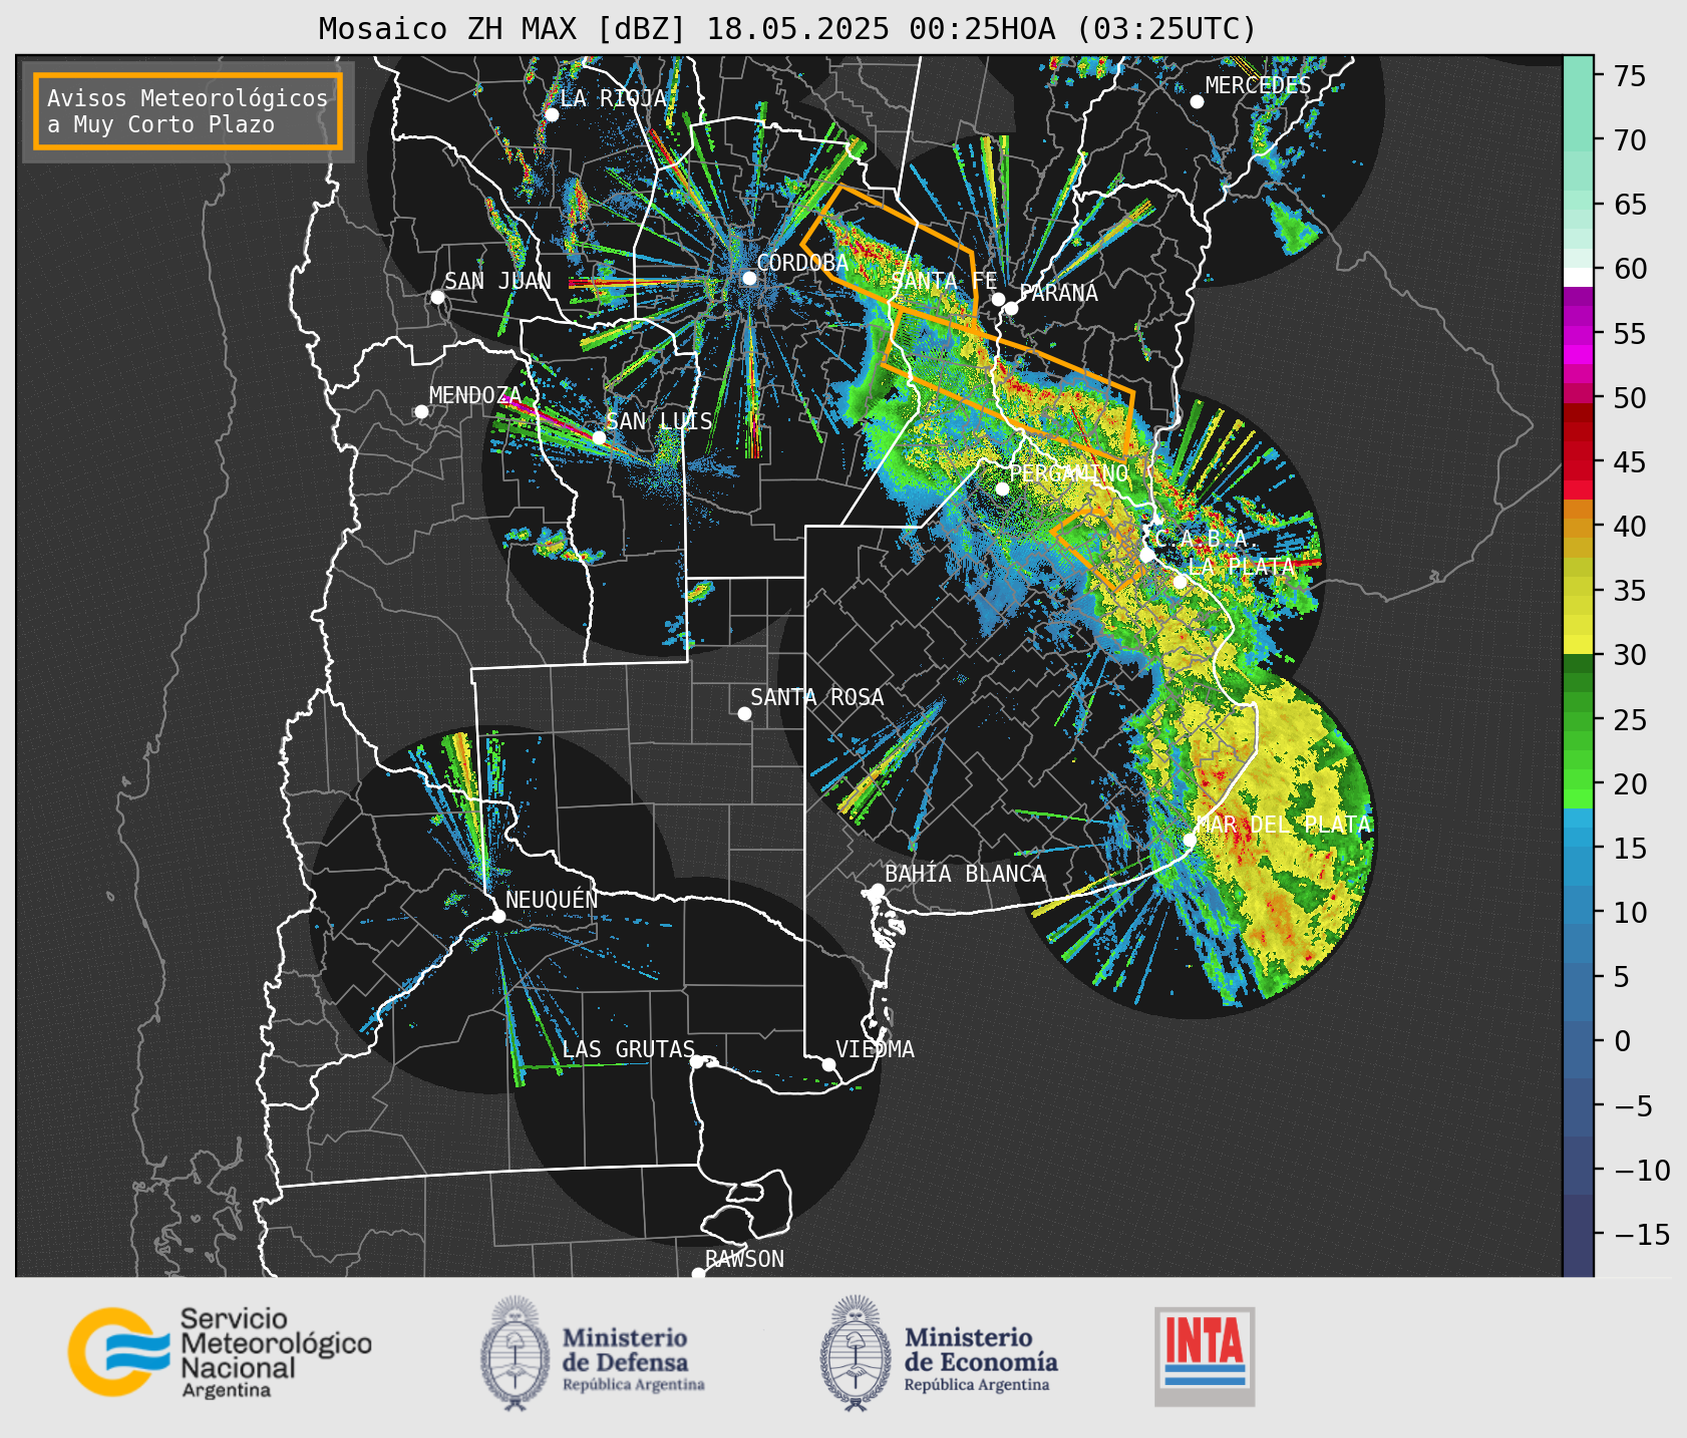Click the VIEDMA city marker dot
Screen dimensions: 1687x1438
pyautogui.click(x=829, y=1065)
